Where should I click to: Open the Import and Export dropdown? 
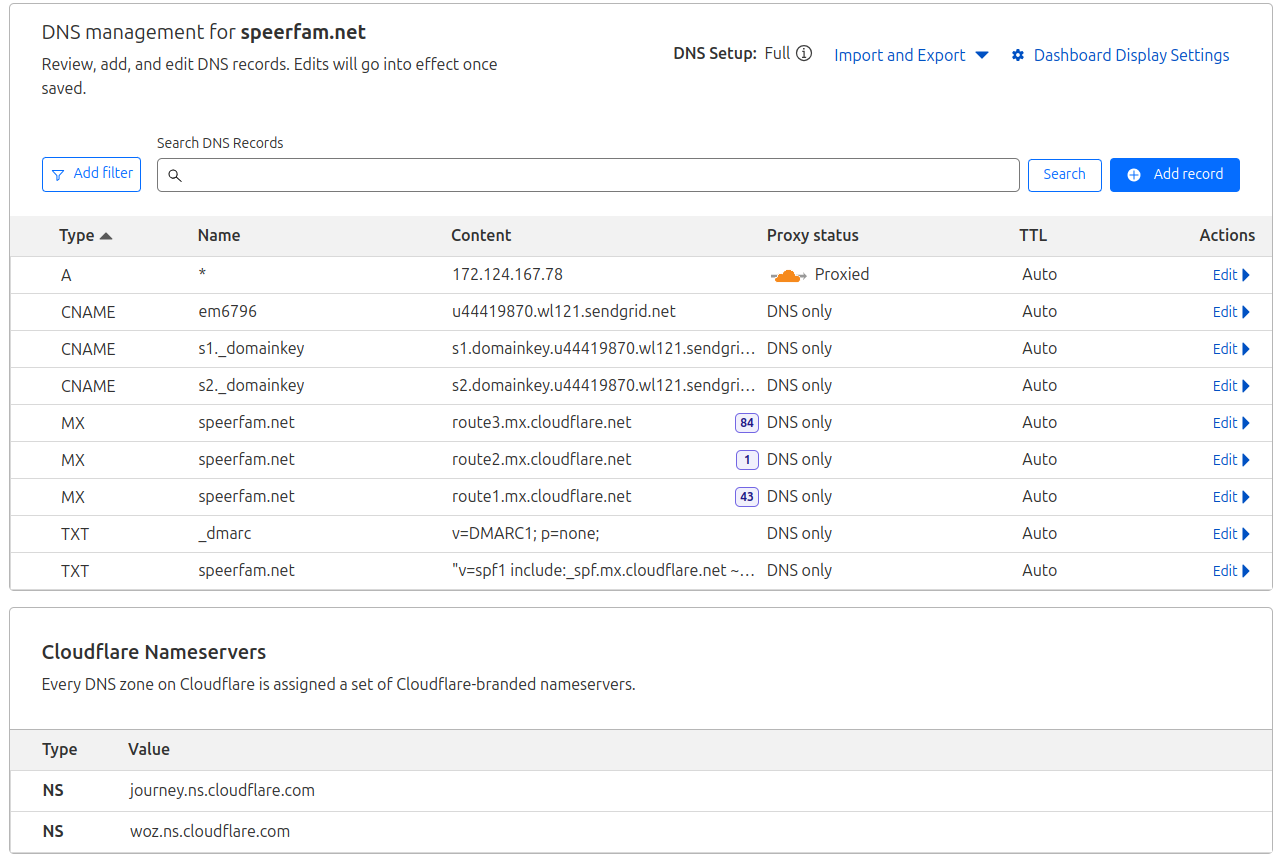click(x=910, y=56)
